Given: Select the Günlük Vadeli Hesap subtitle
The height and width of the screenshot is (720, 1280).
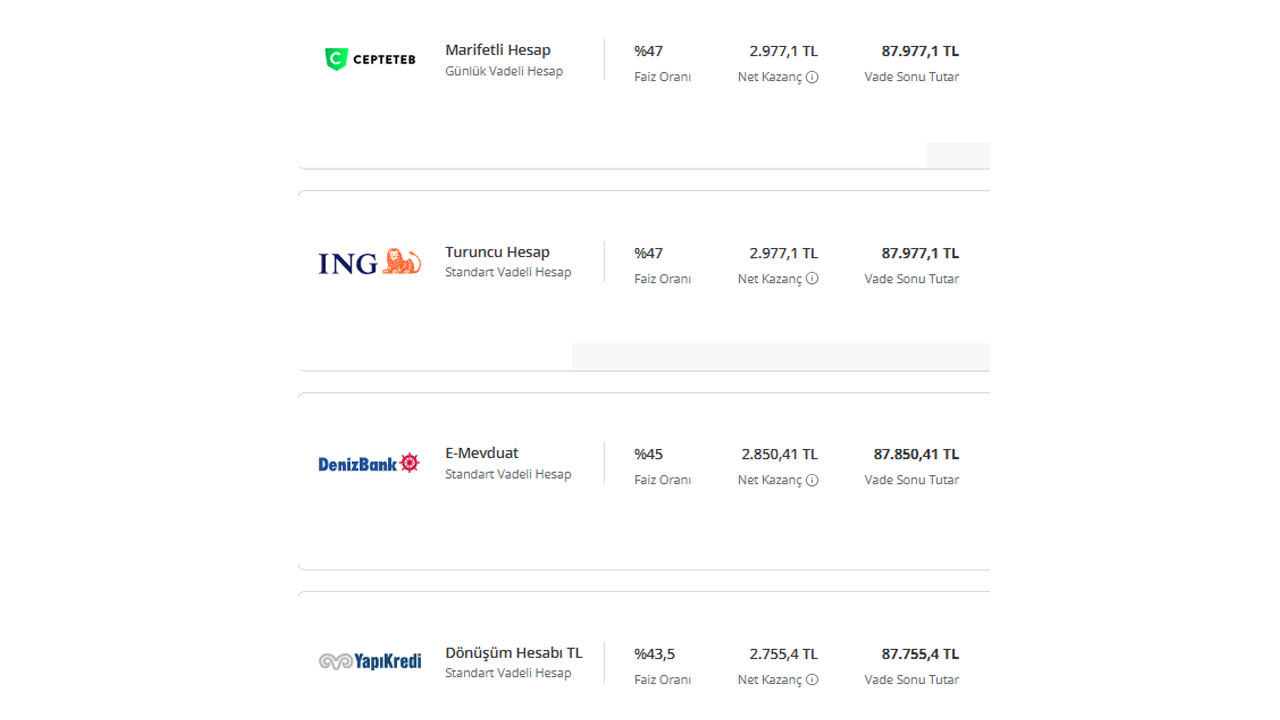Looking at the screenshot, I should (x=504, y=72).
